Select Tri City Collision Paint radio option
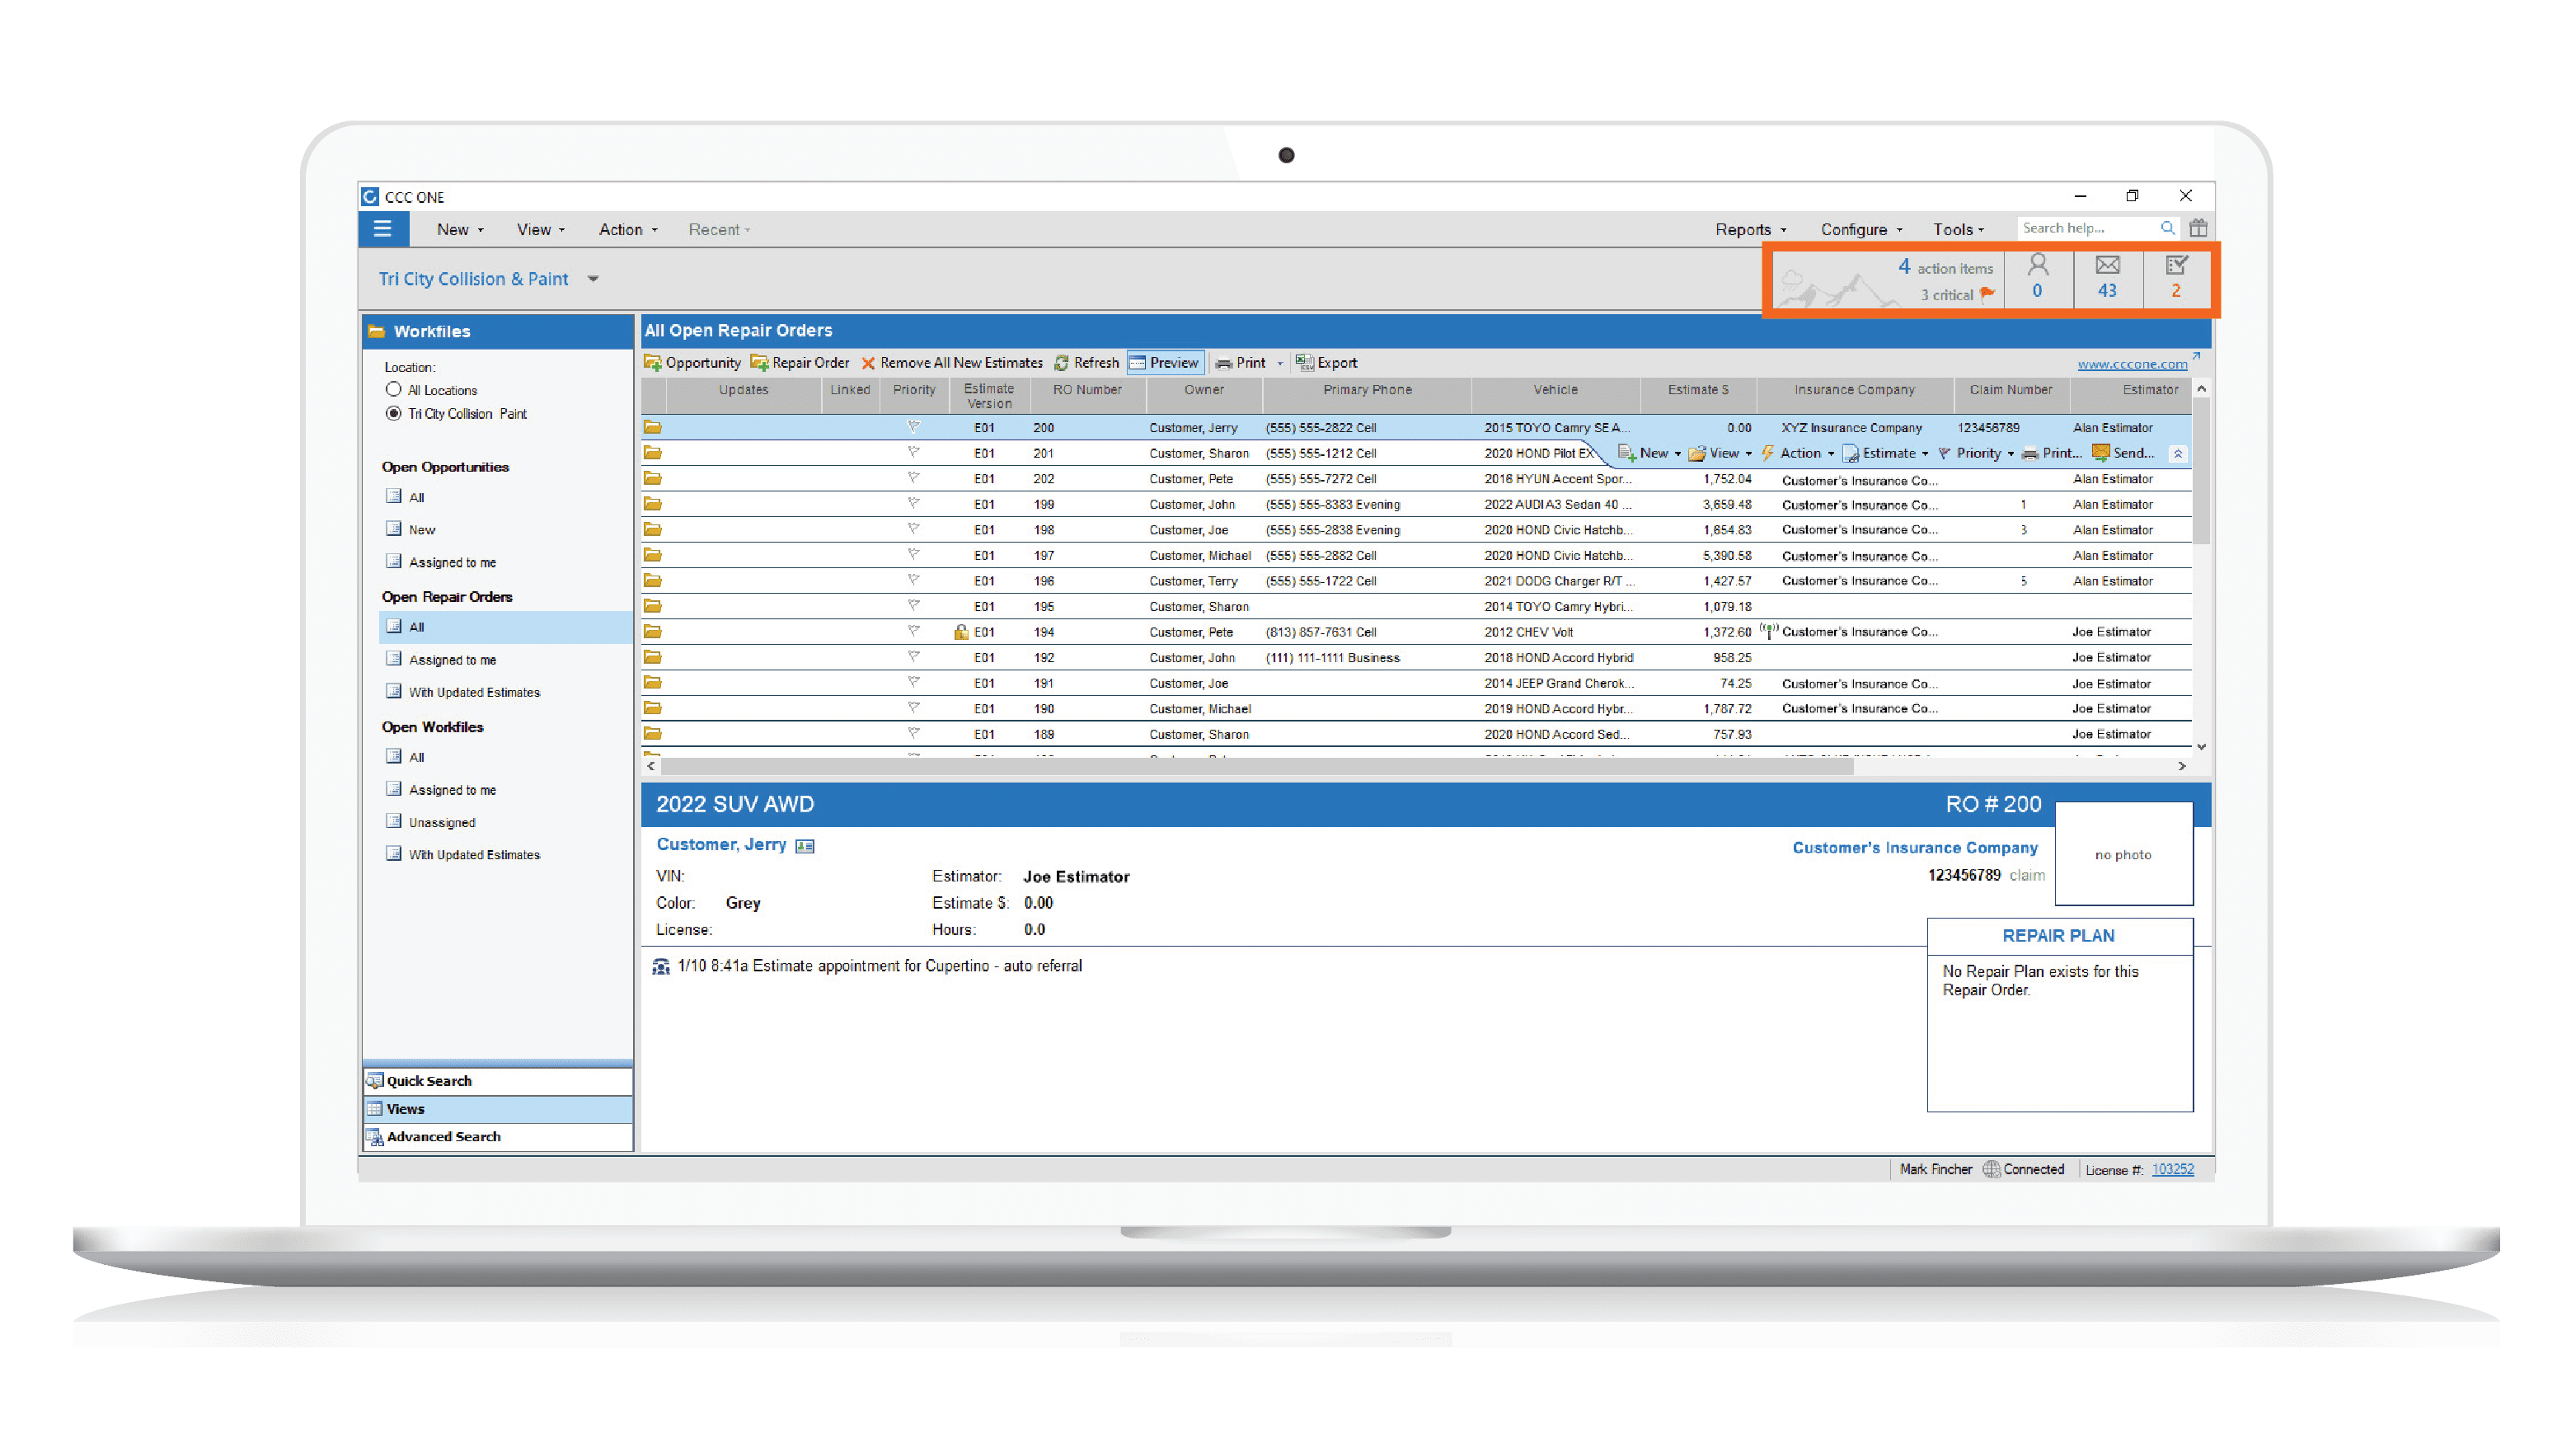 (x=394, y=414)
